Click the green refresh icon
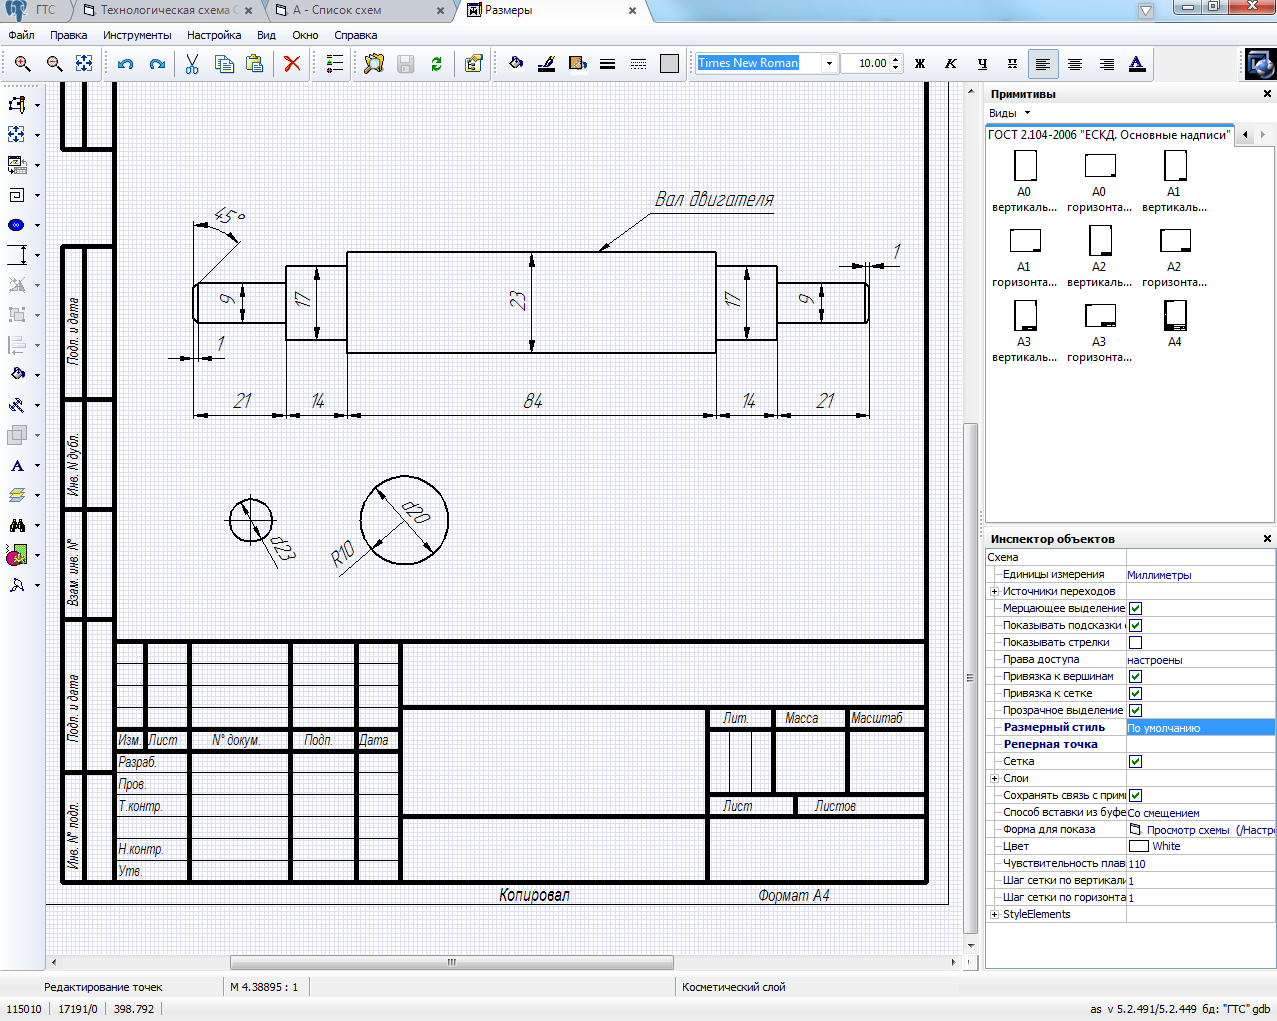Viewport: 1277px width, 1021px height. 436,64
